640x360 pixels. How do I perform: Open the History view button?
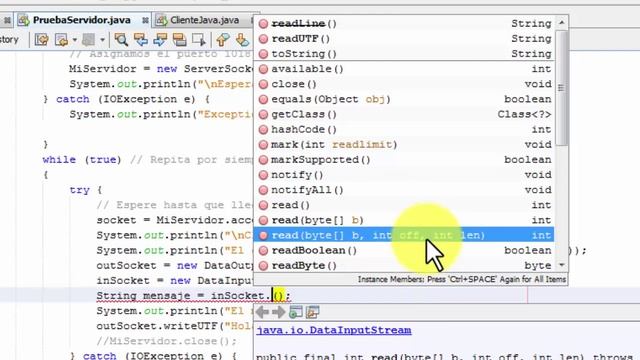10,40
